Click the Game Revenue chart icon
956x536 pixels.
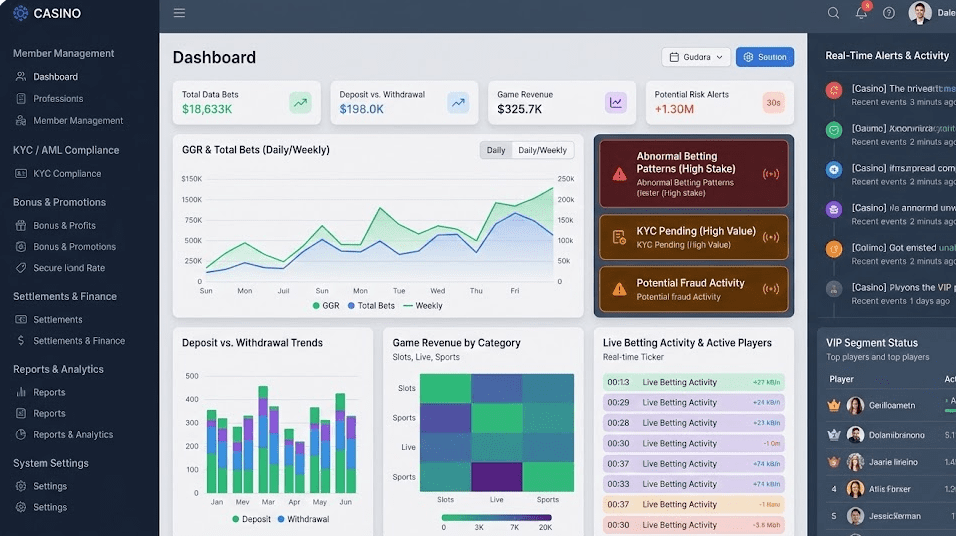pyautogui.click(x=616, y=102)
